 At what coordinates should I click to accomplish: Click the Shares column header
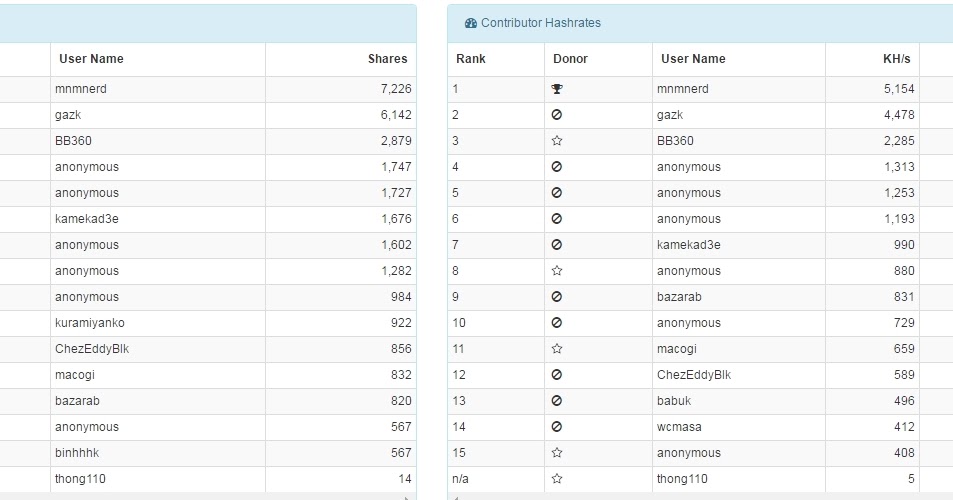387,59
